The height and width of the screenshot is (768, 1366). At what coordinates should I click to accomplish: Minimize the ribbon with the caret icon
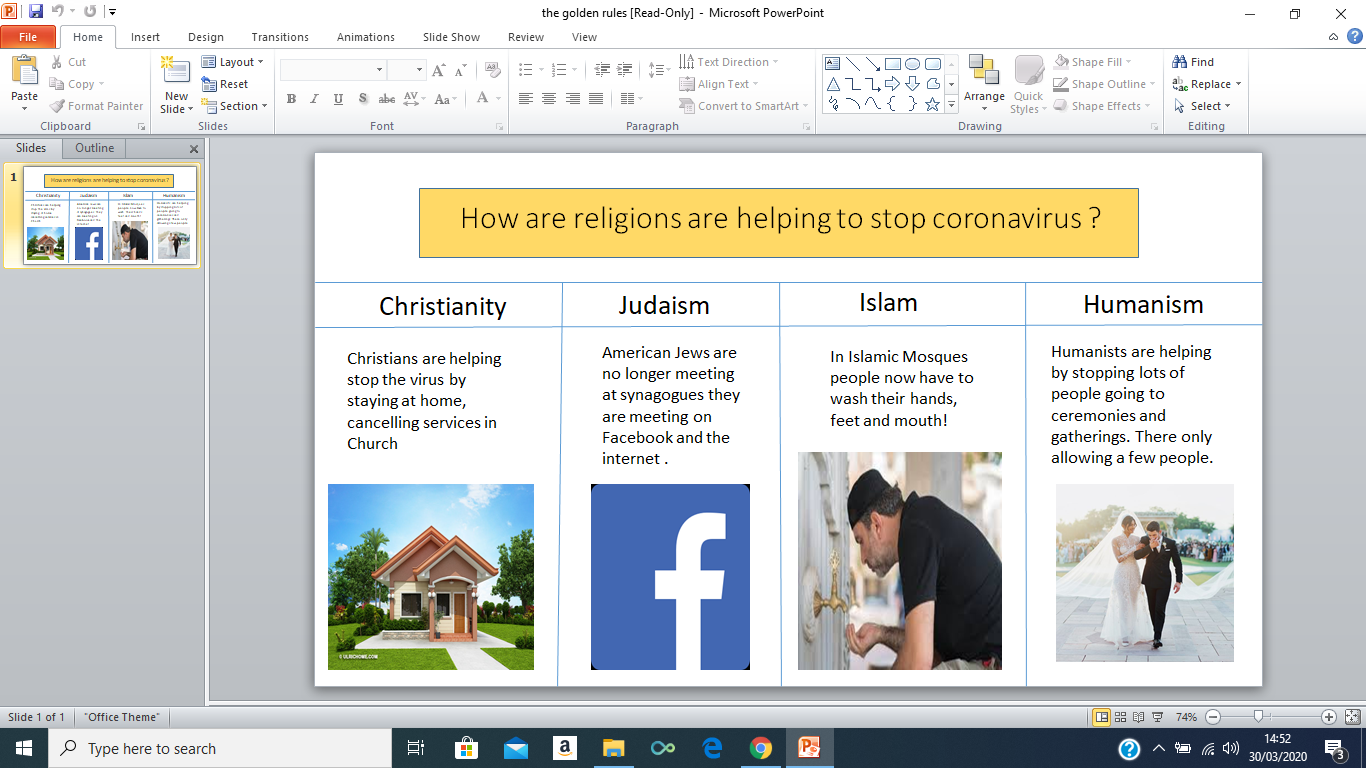coord(1334,37)
